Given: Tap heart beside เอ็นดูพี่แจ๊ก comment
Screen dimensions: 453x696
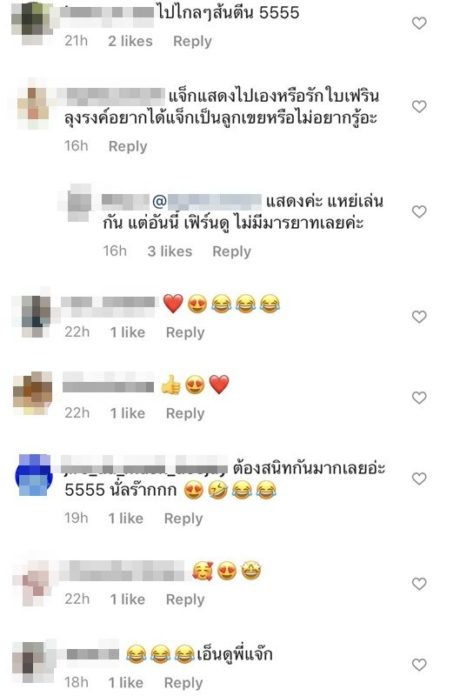Looking at the screenshot, I should [x=419, y=664].
